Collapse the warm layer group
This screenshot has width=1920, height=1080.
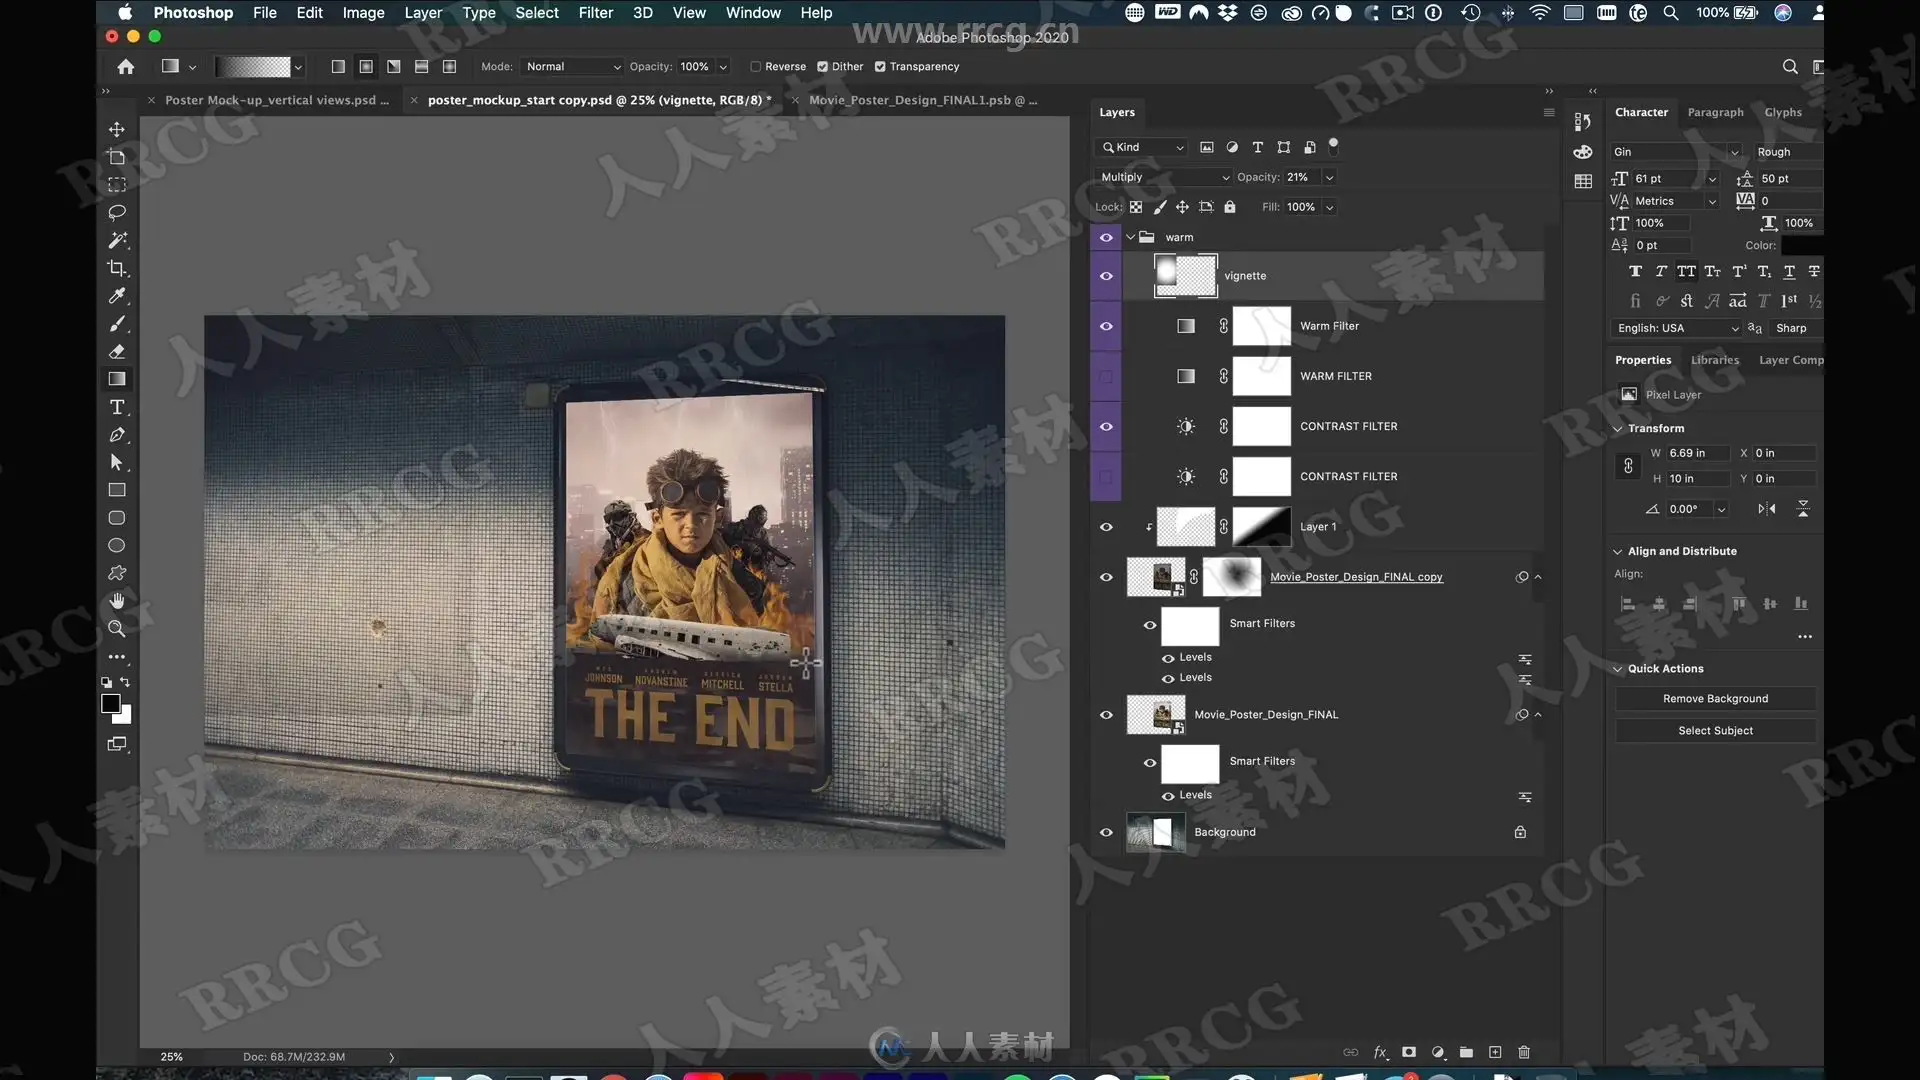coord(1131,237)
